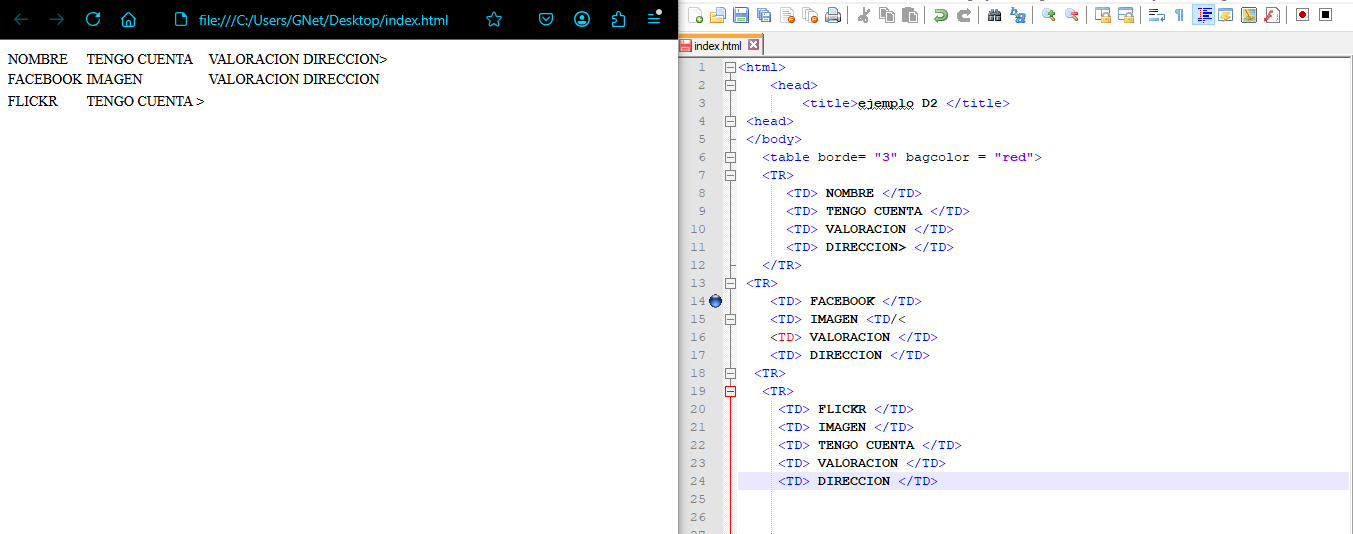Screen dimensions: 1353x534
Task: Bookmark this page with the star icon
Action: (494, 20)
